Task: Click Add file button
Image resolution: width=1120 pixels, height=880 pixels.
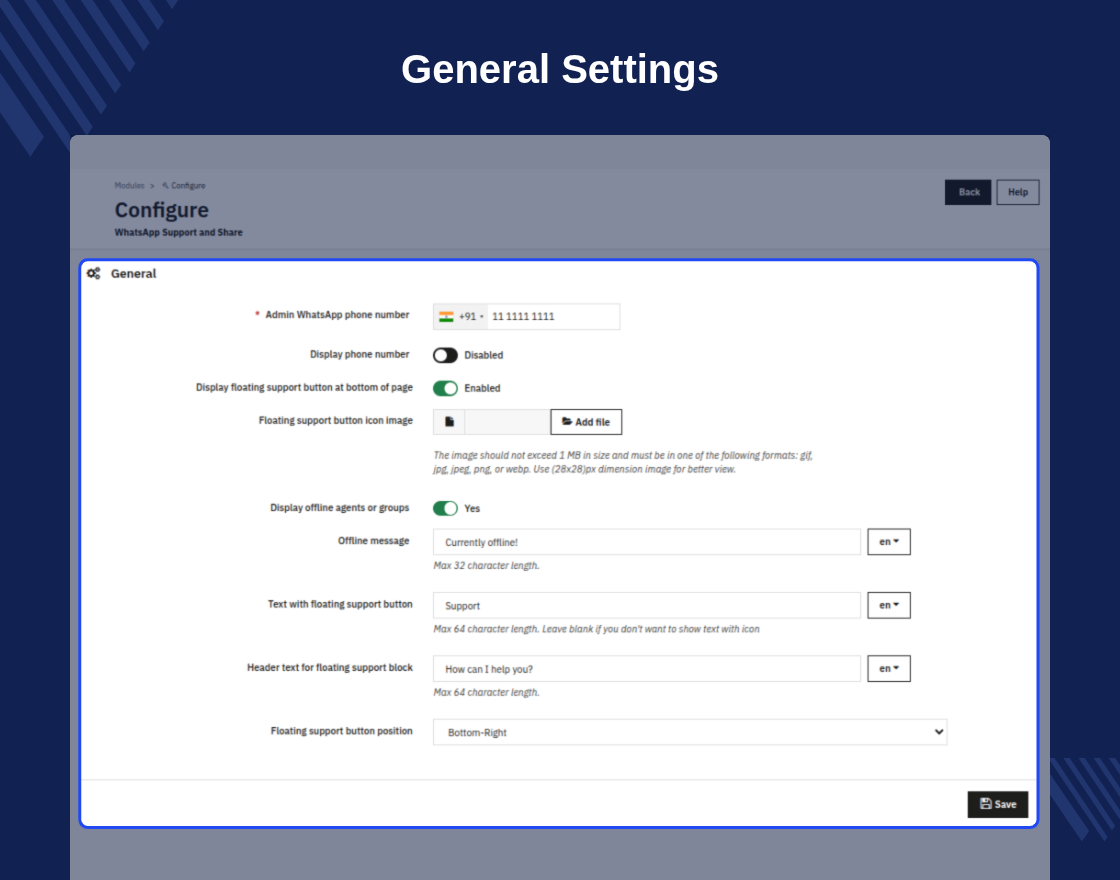Action: coord(586,422)
